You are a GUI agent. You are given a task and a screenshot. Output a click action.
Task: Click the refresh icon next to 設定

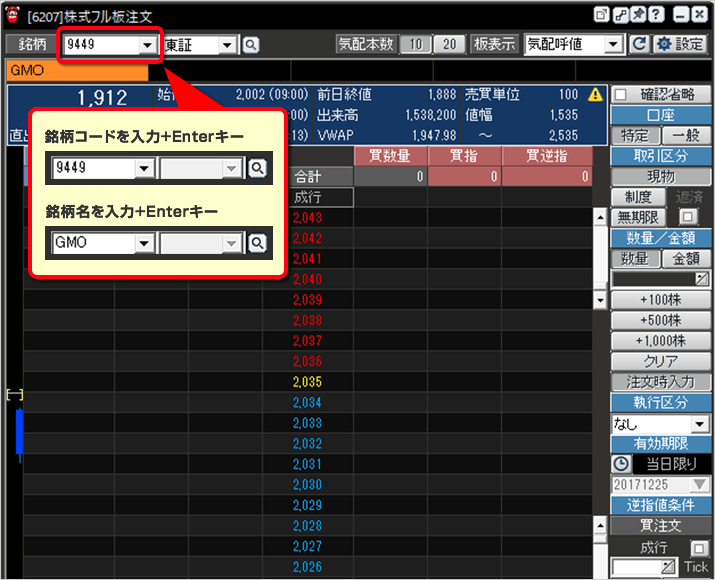[x=640, y=44]
